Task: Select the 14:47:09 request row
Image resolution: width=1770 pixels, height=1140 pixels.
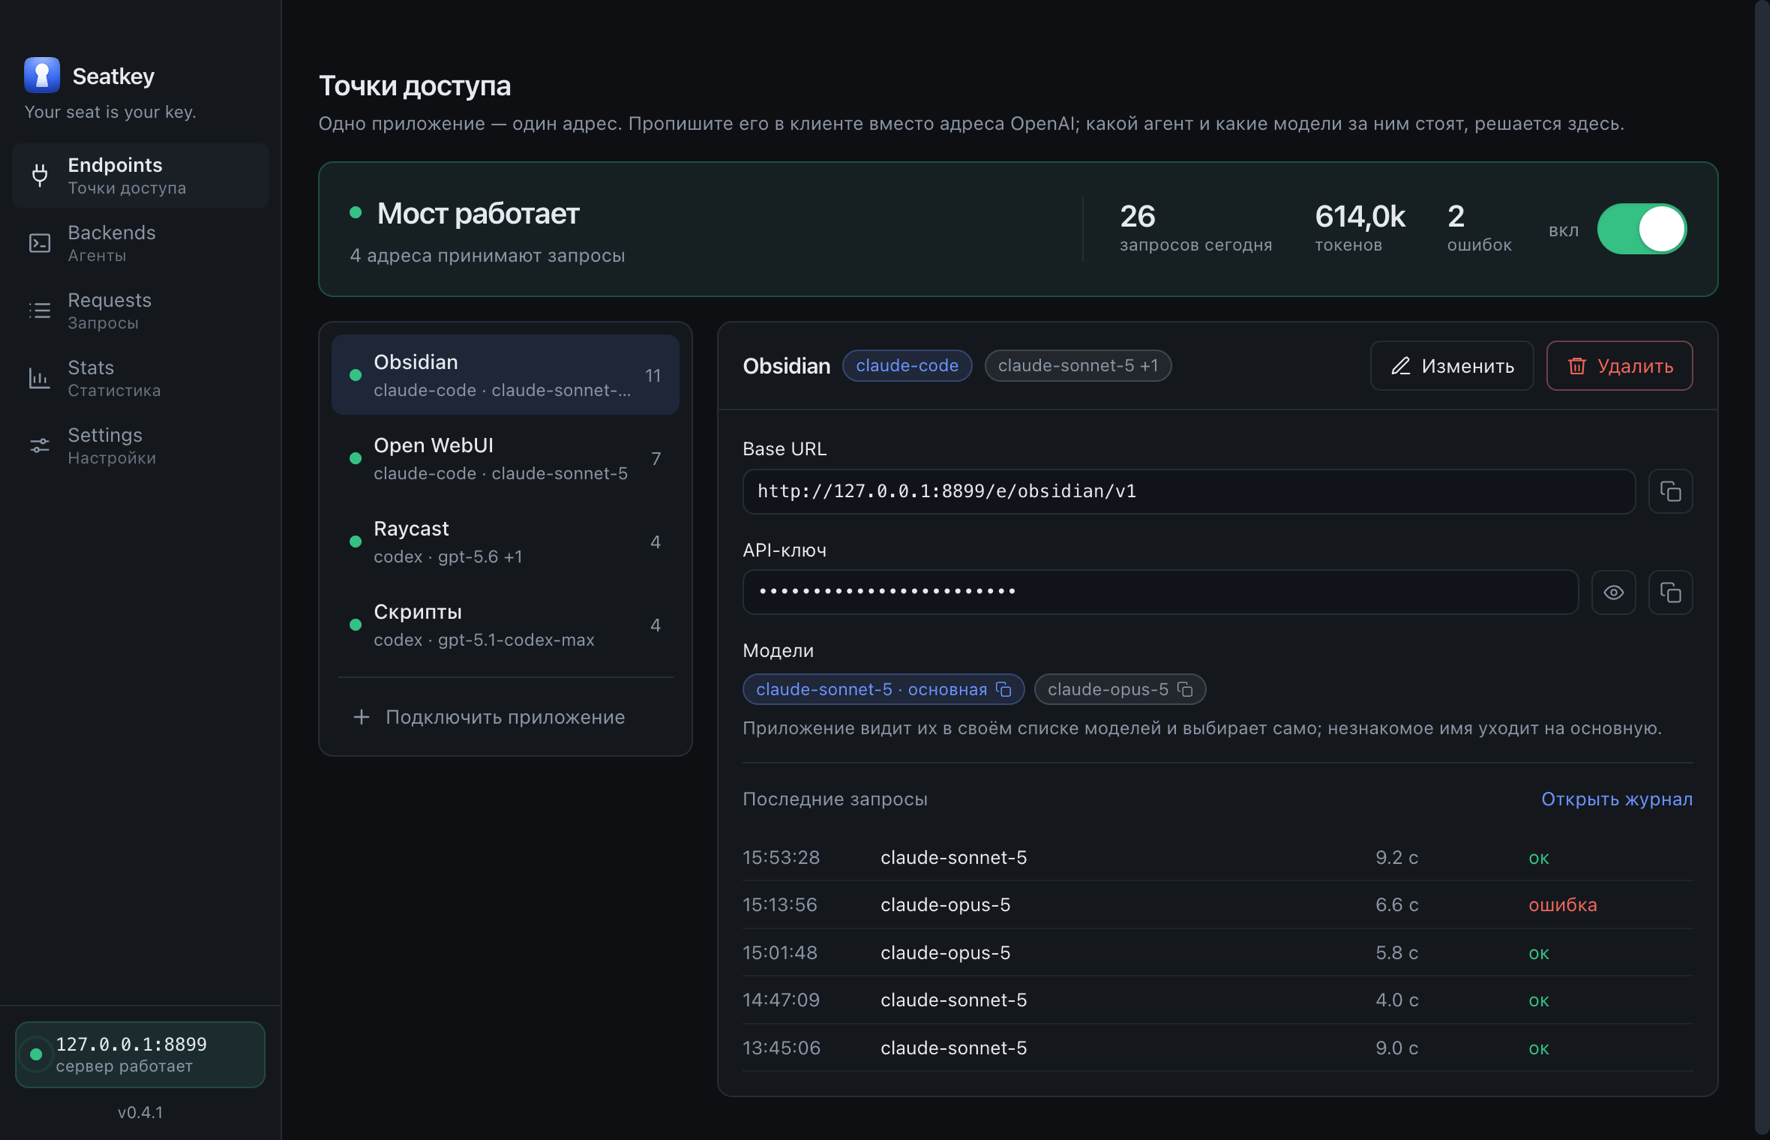Action: point(1217,1000)
